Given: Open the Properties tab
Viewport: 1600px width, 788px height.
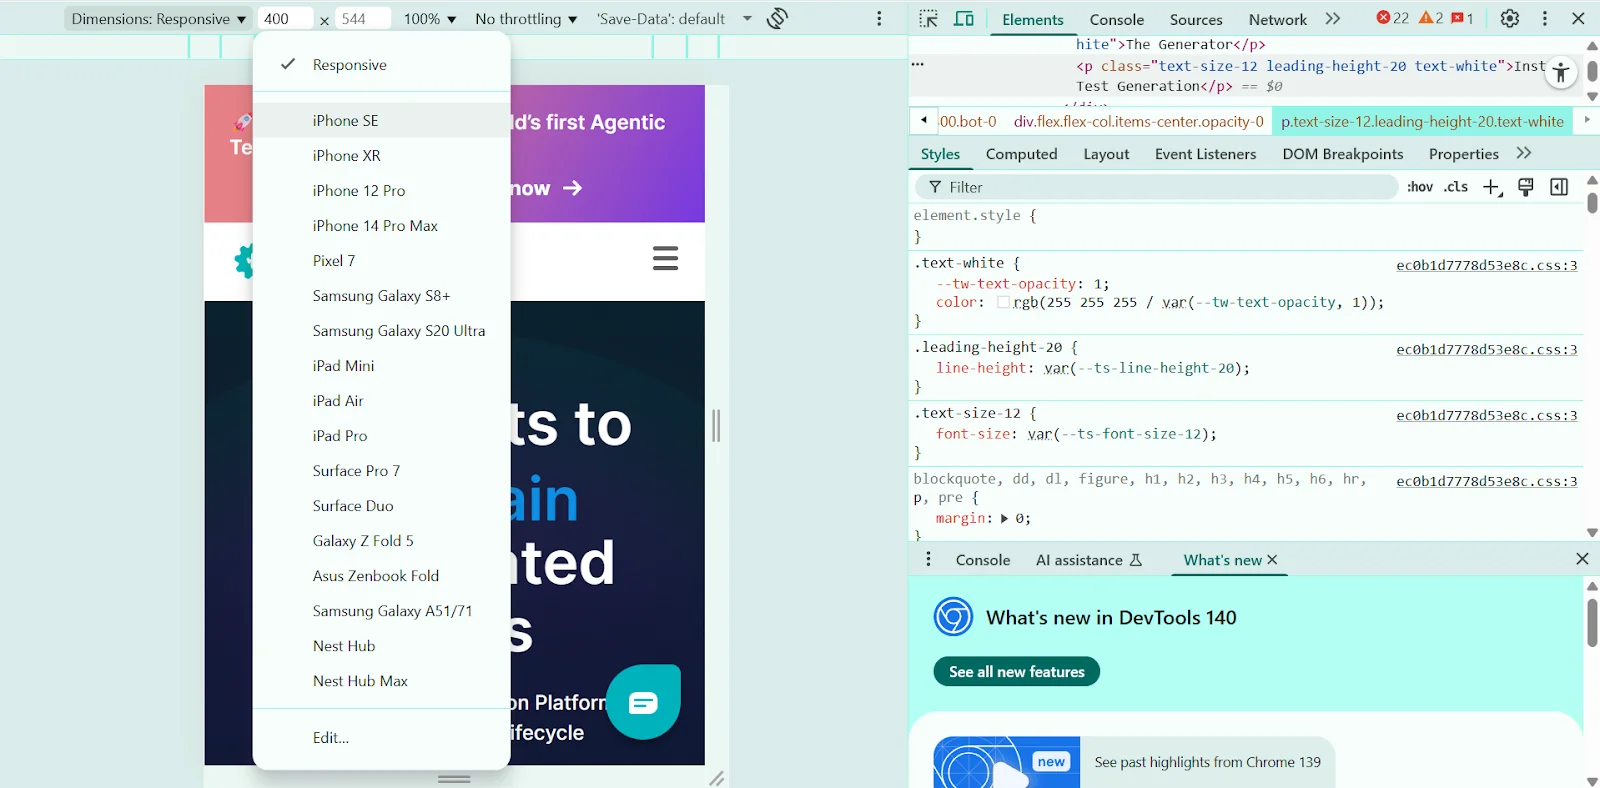Looking at the screenshot, I should point(1463,154).
